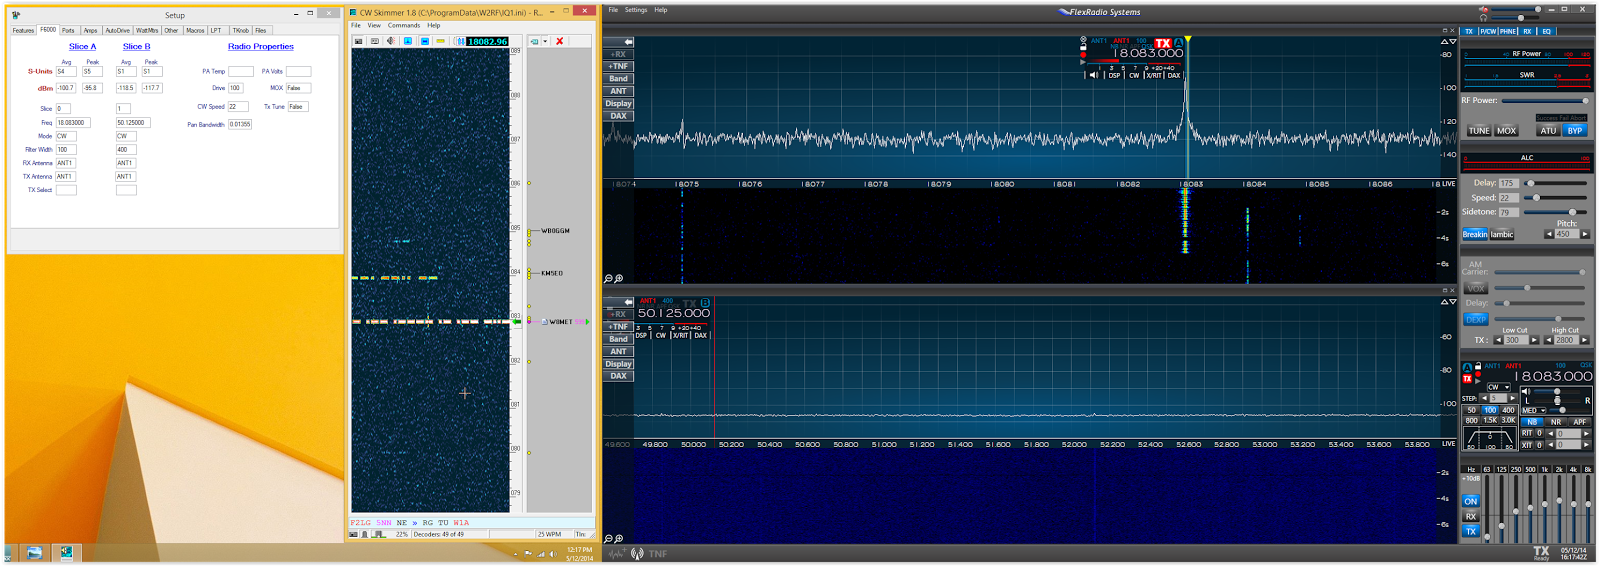This screenshot has width=1600, height=566.
Task: Click the Band button in upper panadapter
Action: tap(619, 79)
